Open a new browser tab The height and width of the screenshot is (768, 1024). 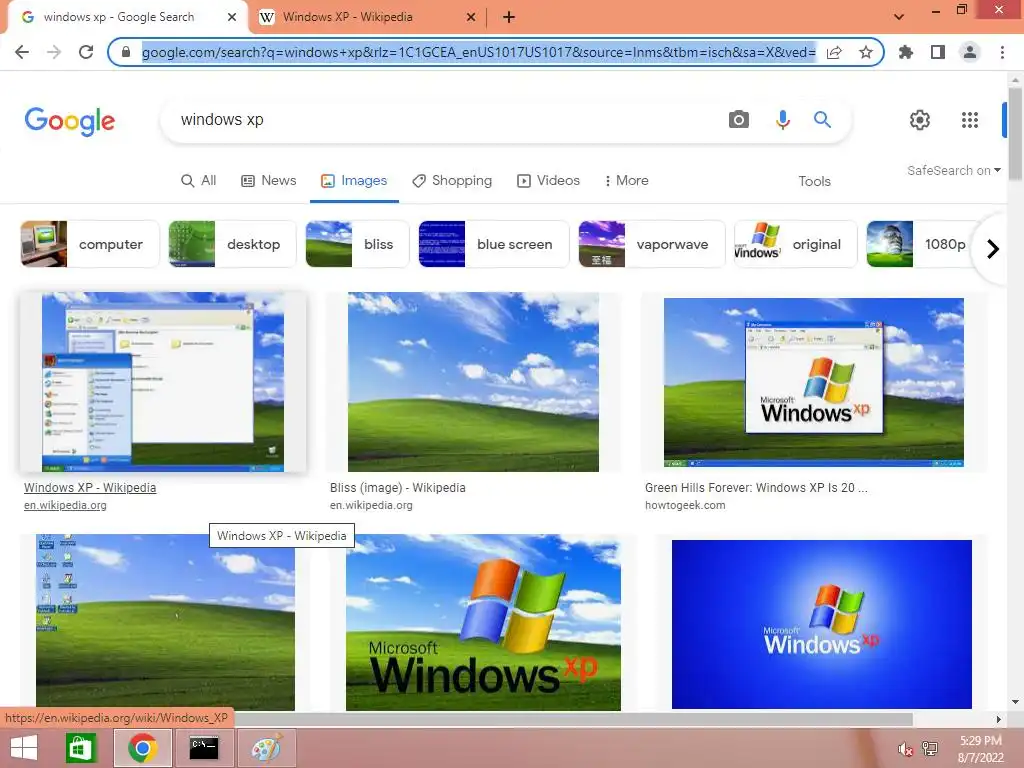[509, 17]
